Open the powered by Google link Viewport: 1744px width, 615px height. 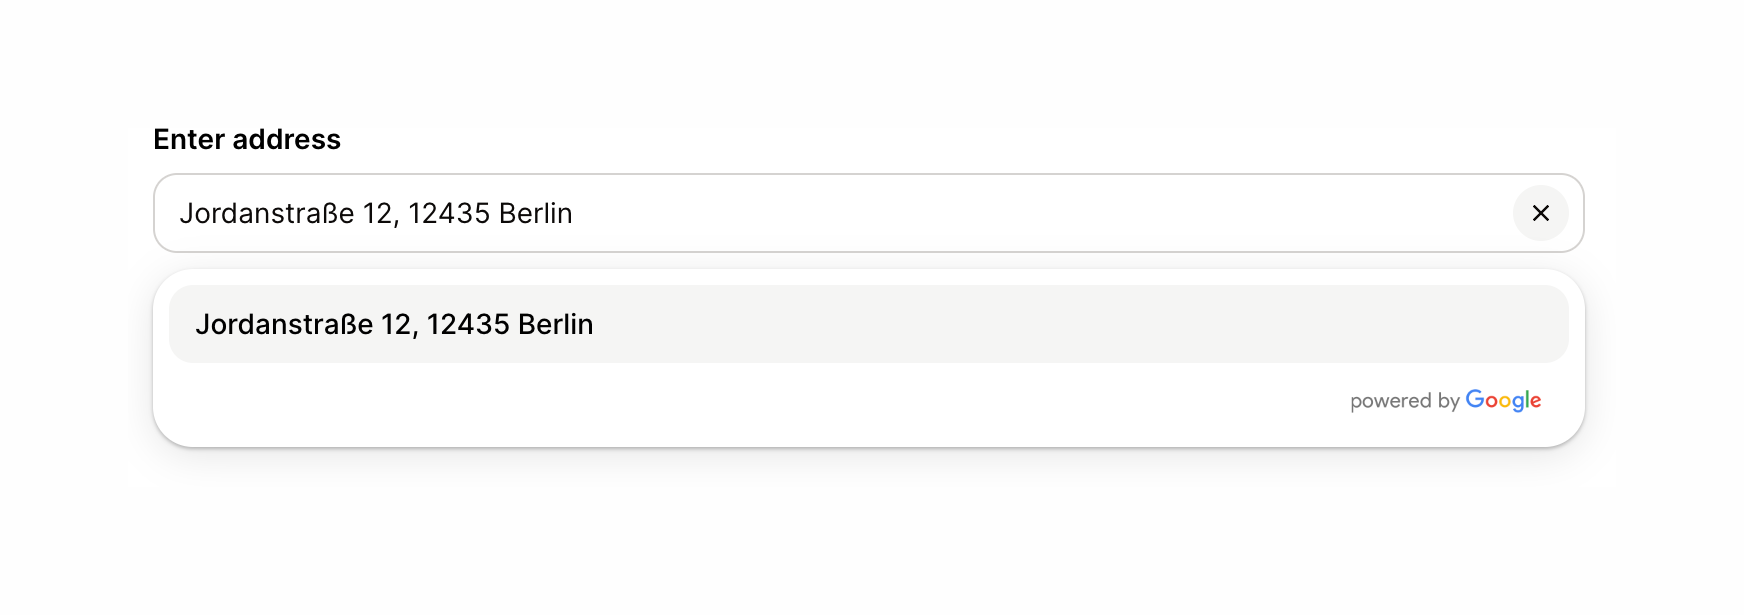point(1445,400)
